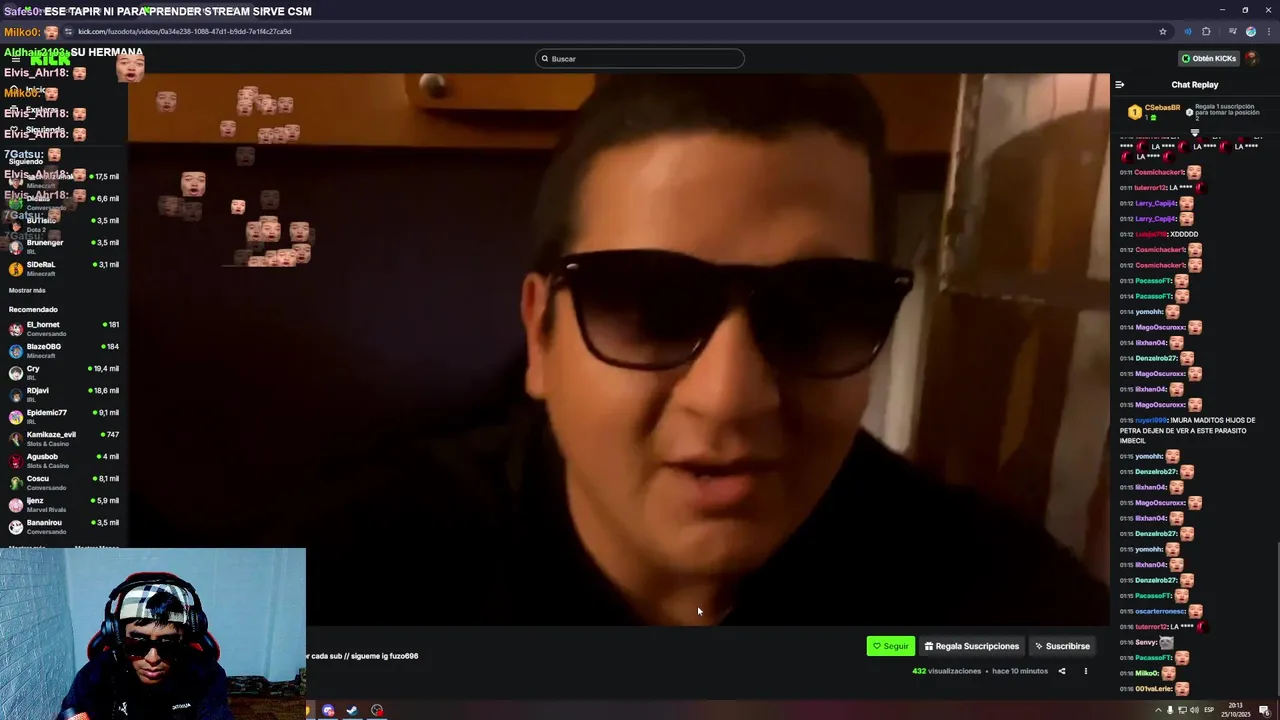Click El_hornet channel avatar
1280x720 pixels.
tap(16, 329)
